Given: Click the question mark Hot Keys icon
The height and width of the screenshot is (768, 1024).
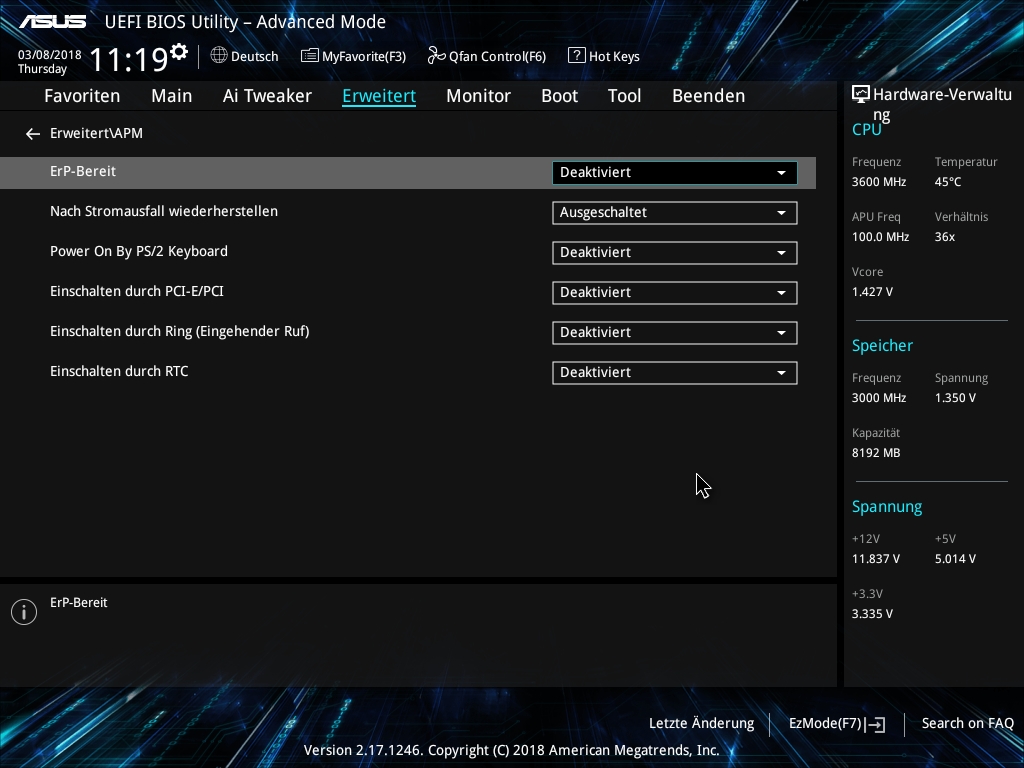Looking at the screenshot, I should pos(576,56).
